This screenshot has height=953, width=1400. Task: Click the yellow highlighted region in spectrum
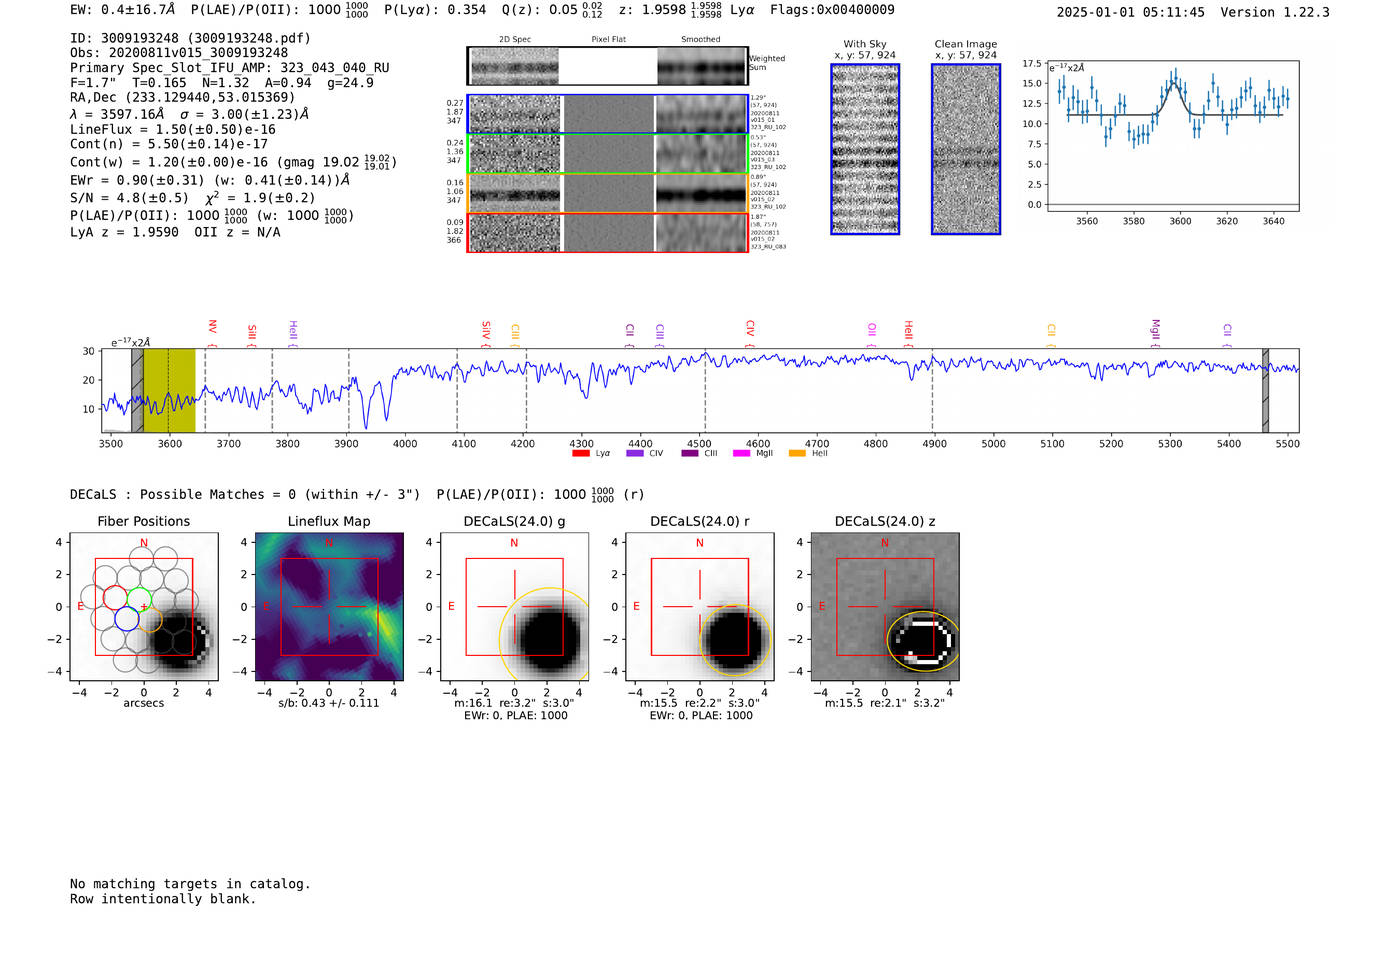click(x=169, y=391)
